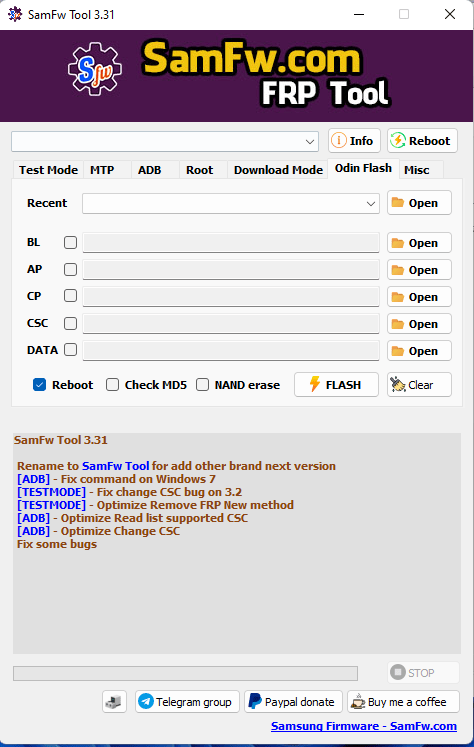
Task: Click the CP file path field
Action: 231,296
